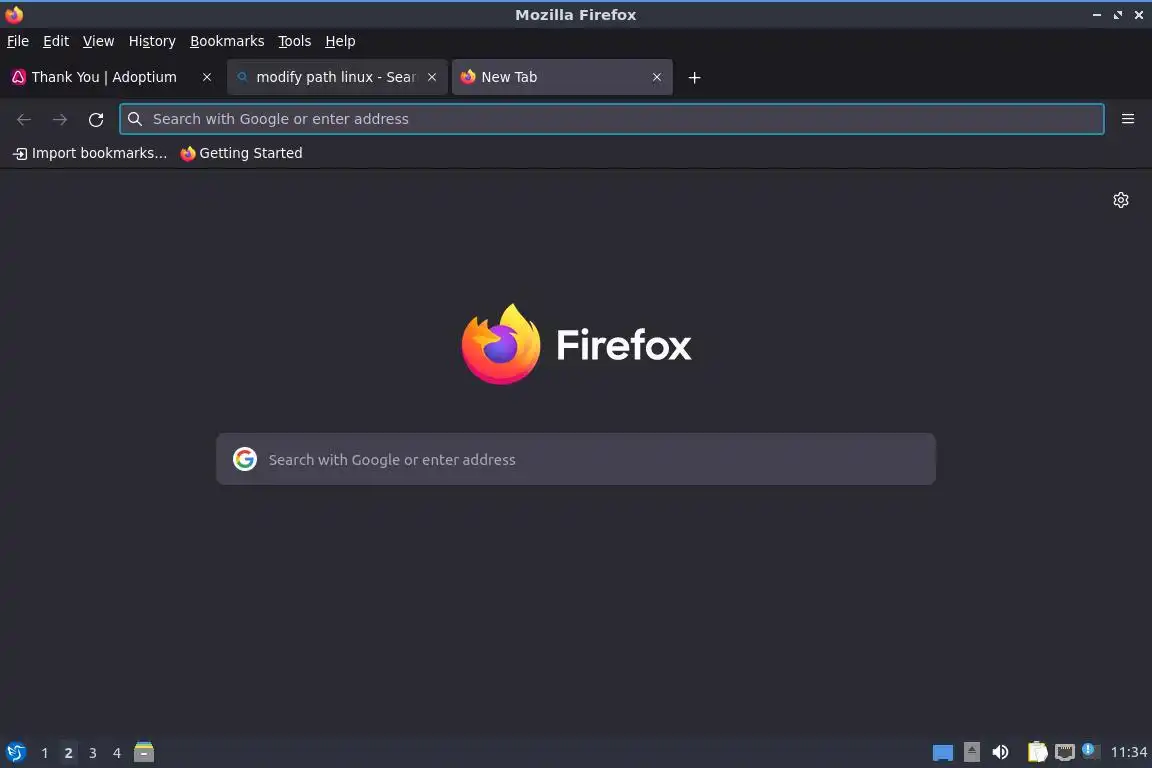Open the Help menu

tap(340, 41)
